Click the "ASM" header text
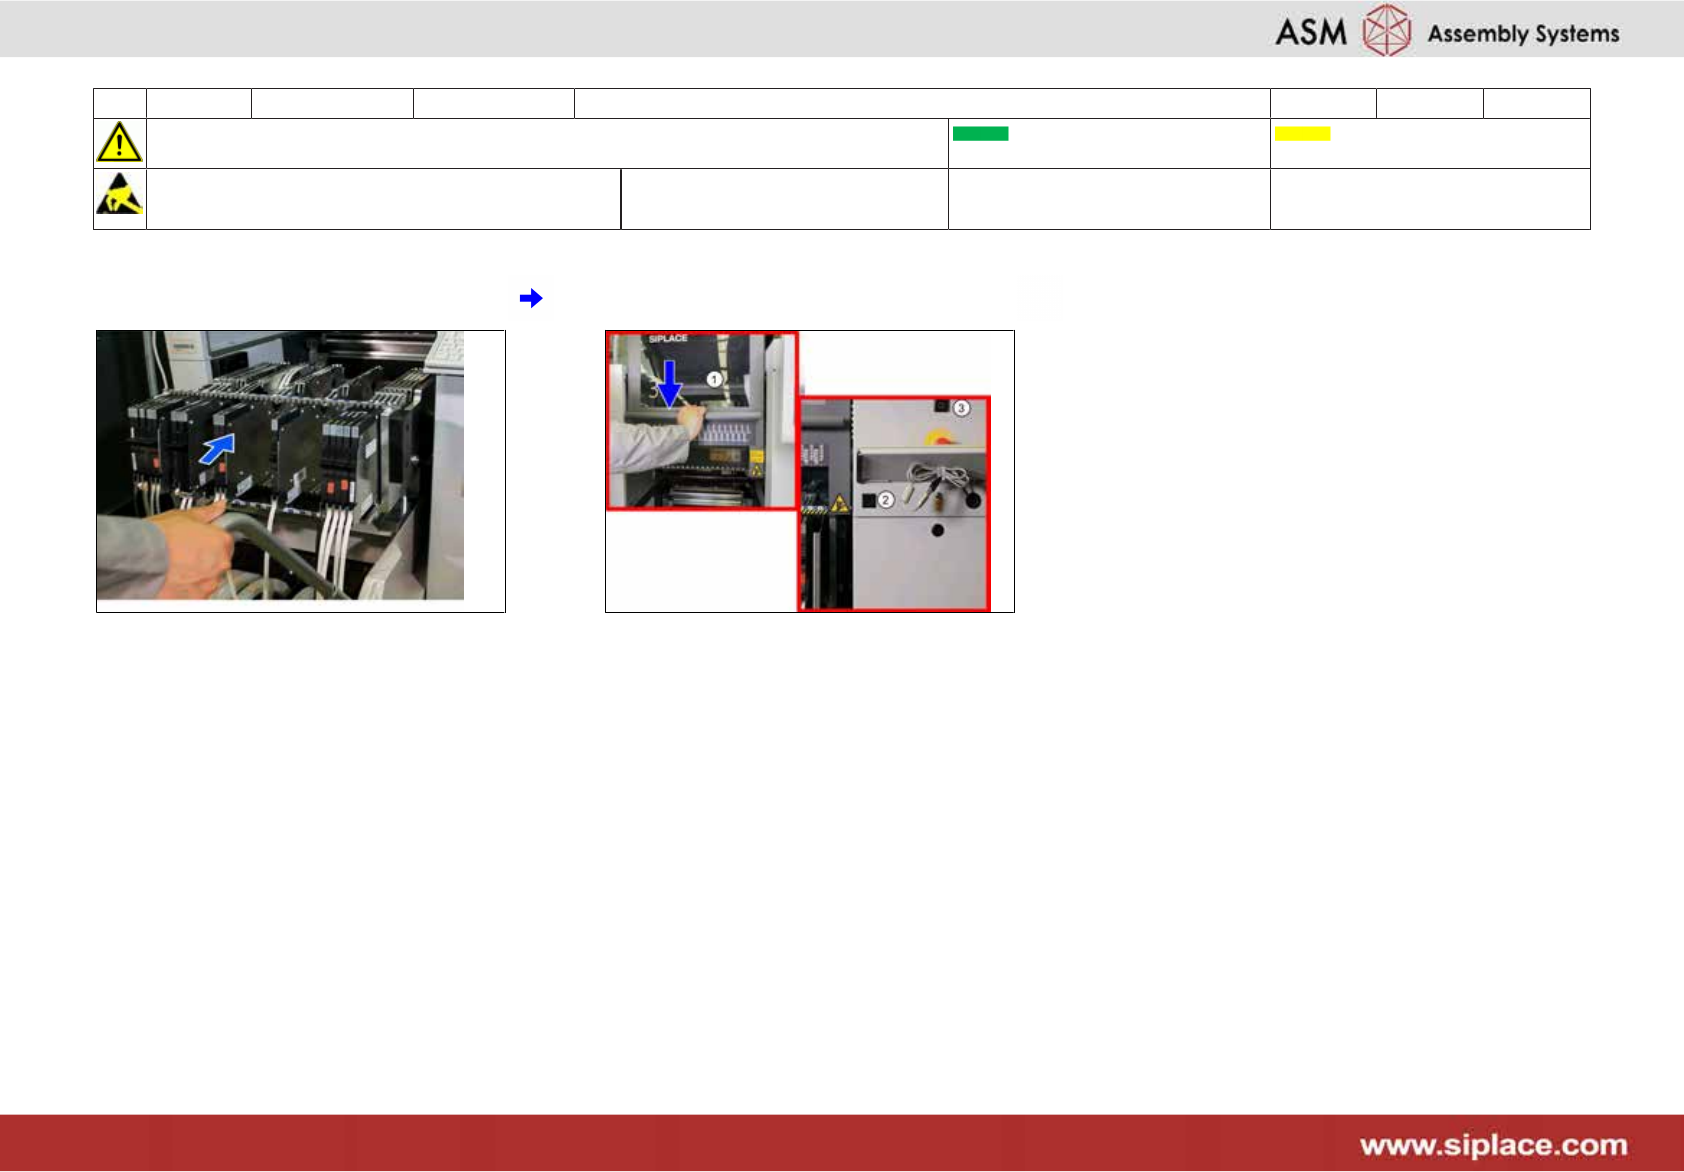The height and width of the screenshot is (1172, 1684). point(1311,32)
